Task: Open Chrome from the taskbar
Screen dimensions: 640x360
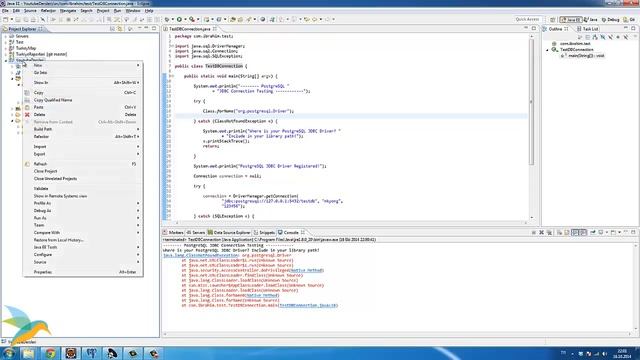Action: coord(50,353)
